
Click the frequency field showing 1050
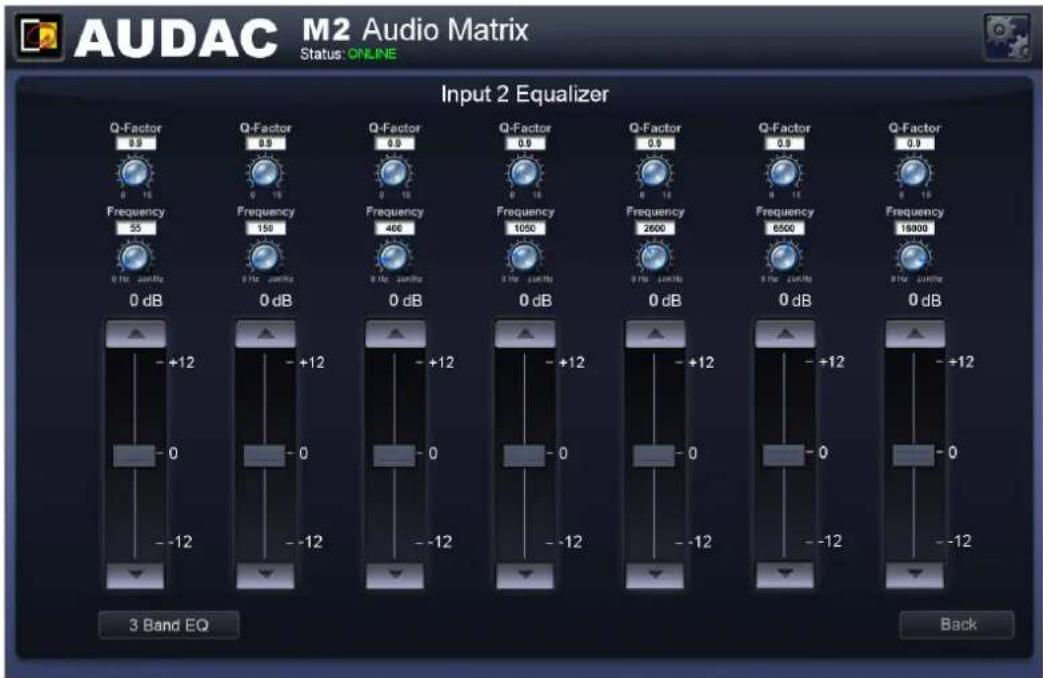tap(525, 228)
